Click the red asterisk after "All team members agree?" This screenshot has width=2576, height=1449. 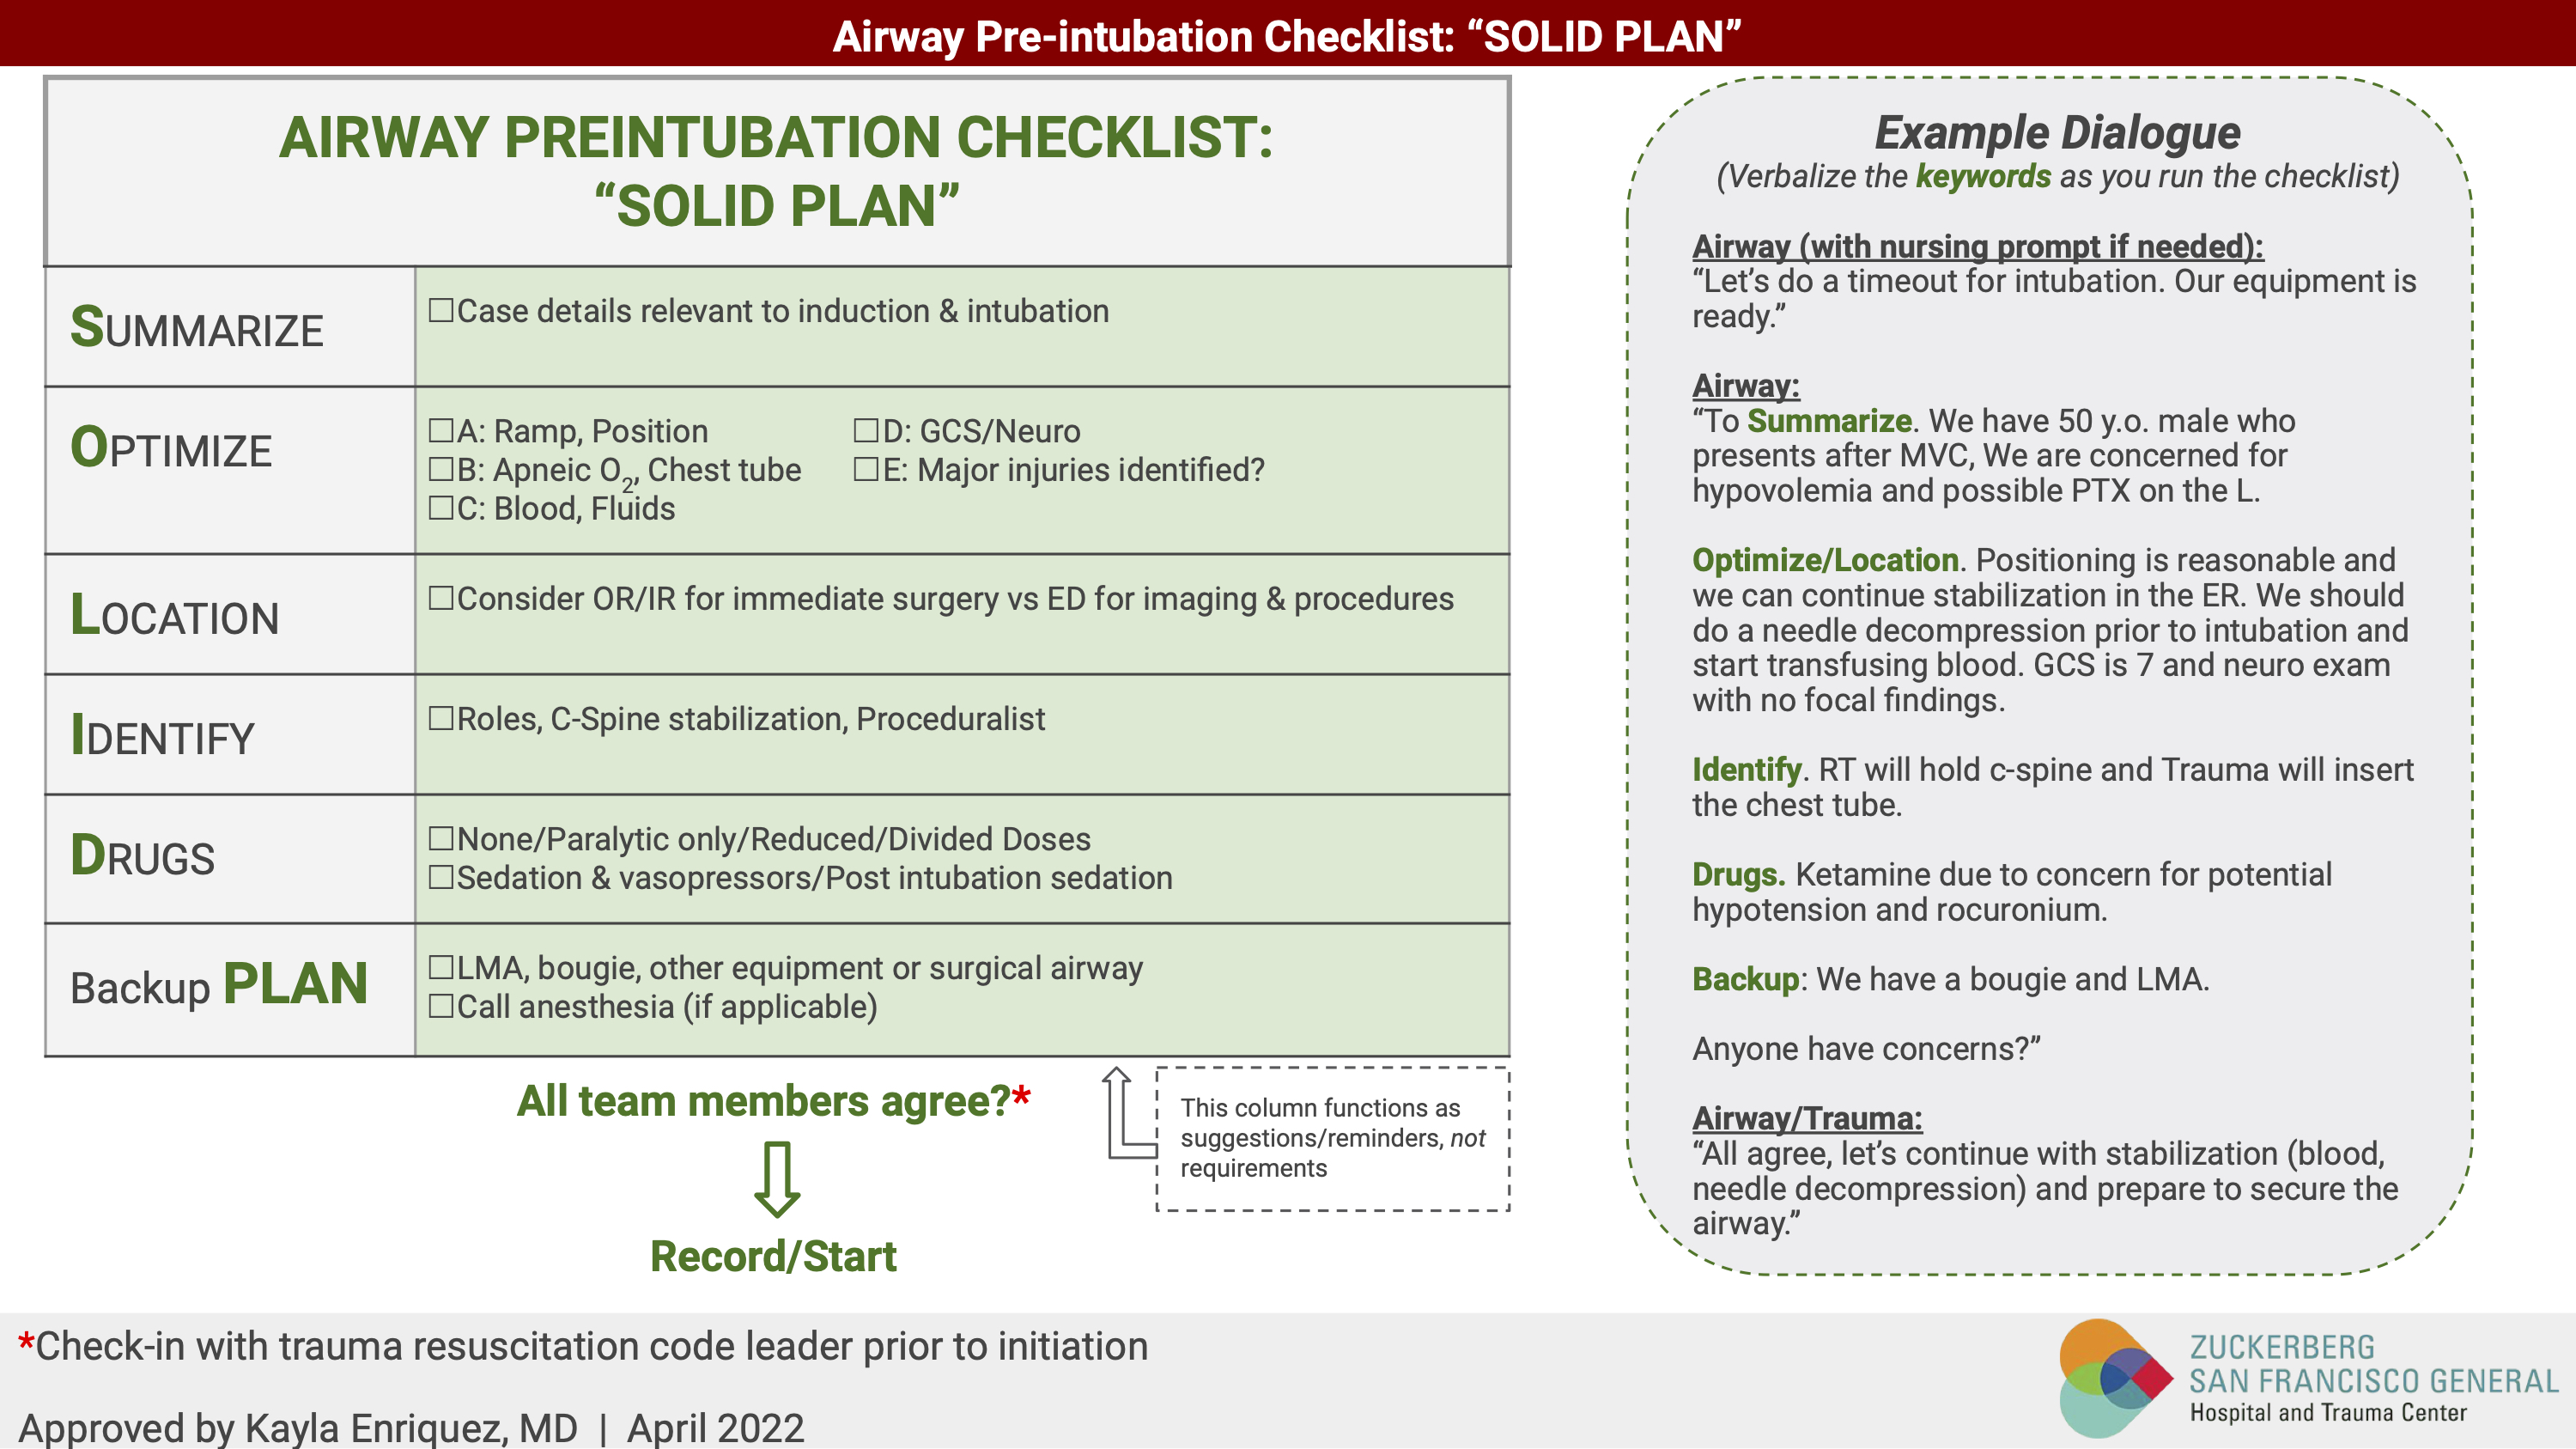(1021, 1096)
